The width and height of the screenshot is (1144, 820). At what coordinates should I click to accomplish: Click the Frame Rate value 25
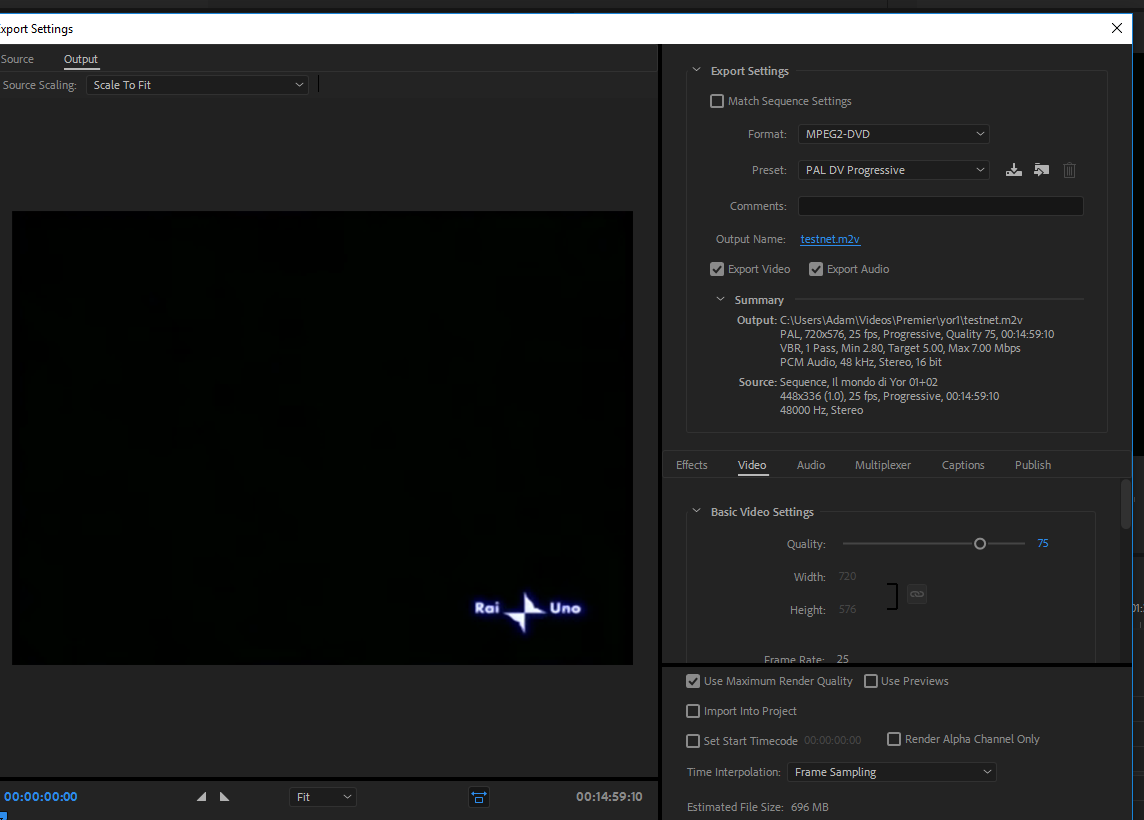[843, 659]
